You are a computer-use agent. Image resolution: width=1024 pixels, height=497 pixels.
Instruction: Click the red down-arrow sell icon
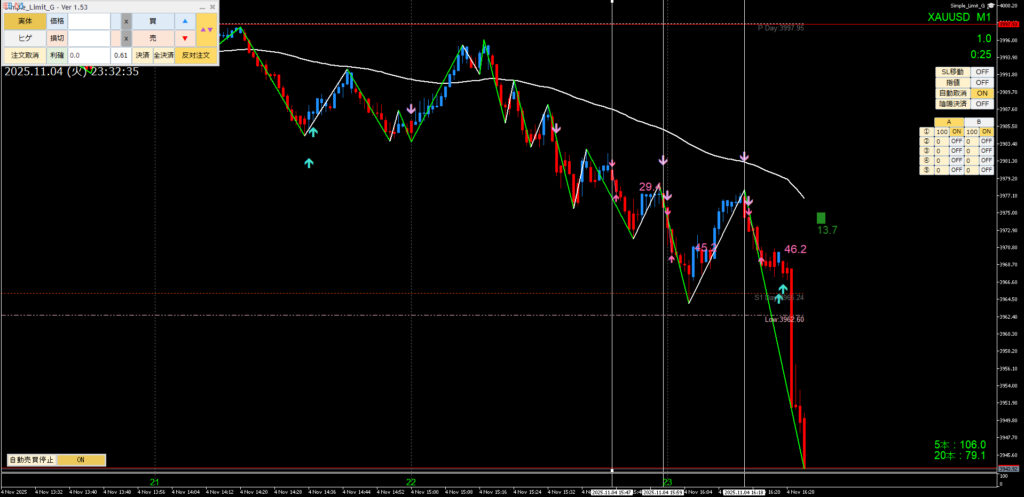pos(184,38)
